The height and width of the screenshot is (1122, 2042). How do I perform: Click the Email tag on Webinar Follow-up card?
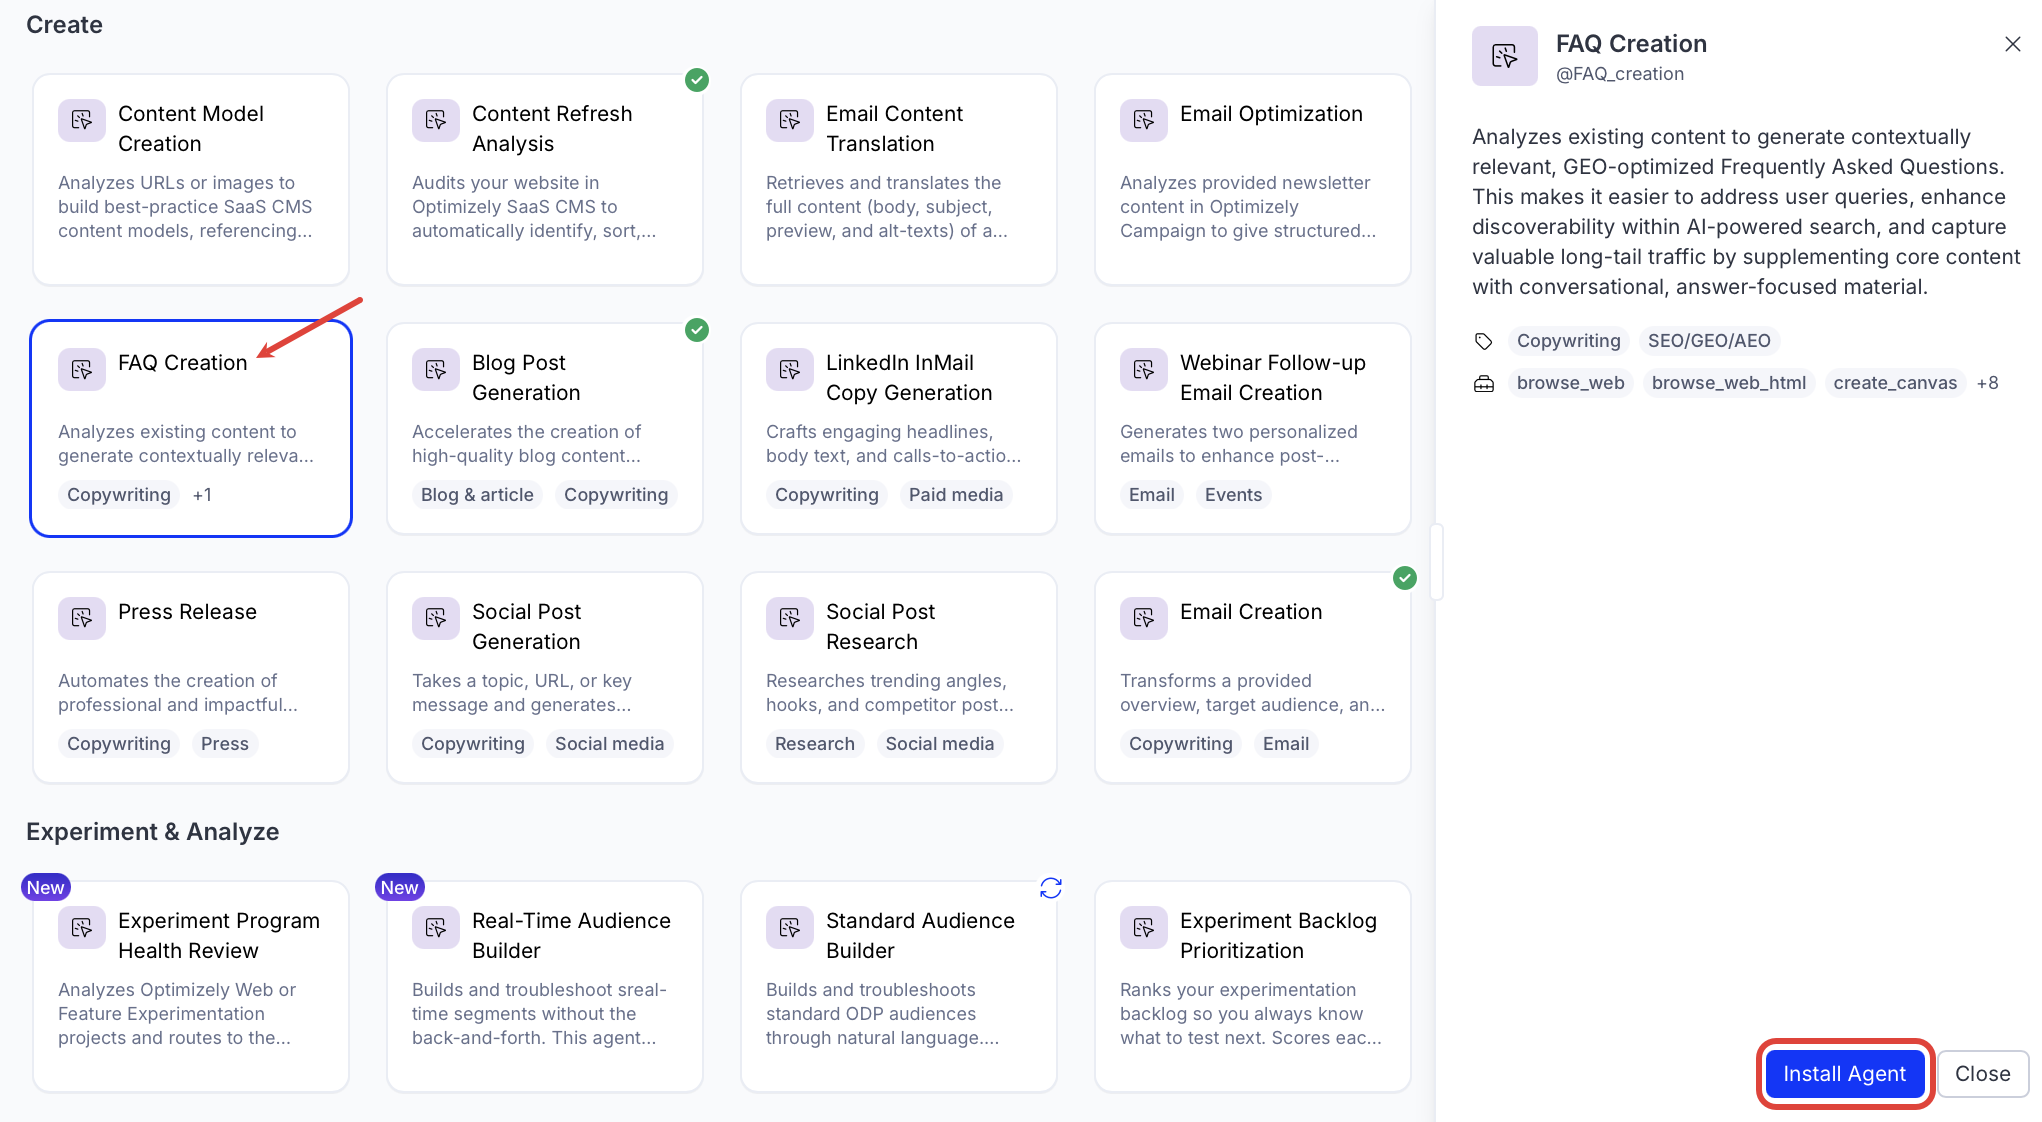tap(1152, 495)
